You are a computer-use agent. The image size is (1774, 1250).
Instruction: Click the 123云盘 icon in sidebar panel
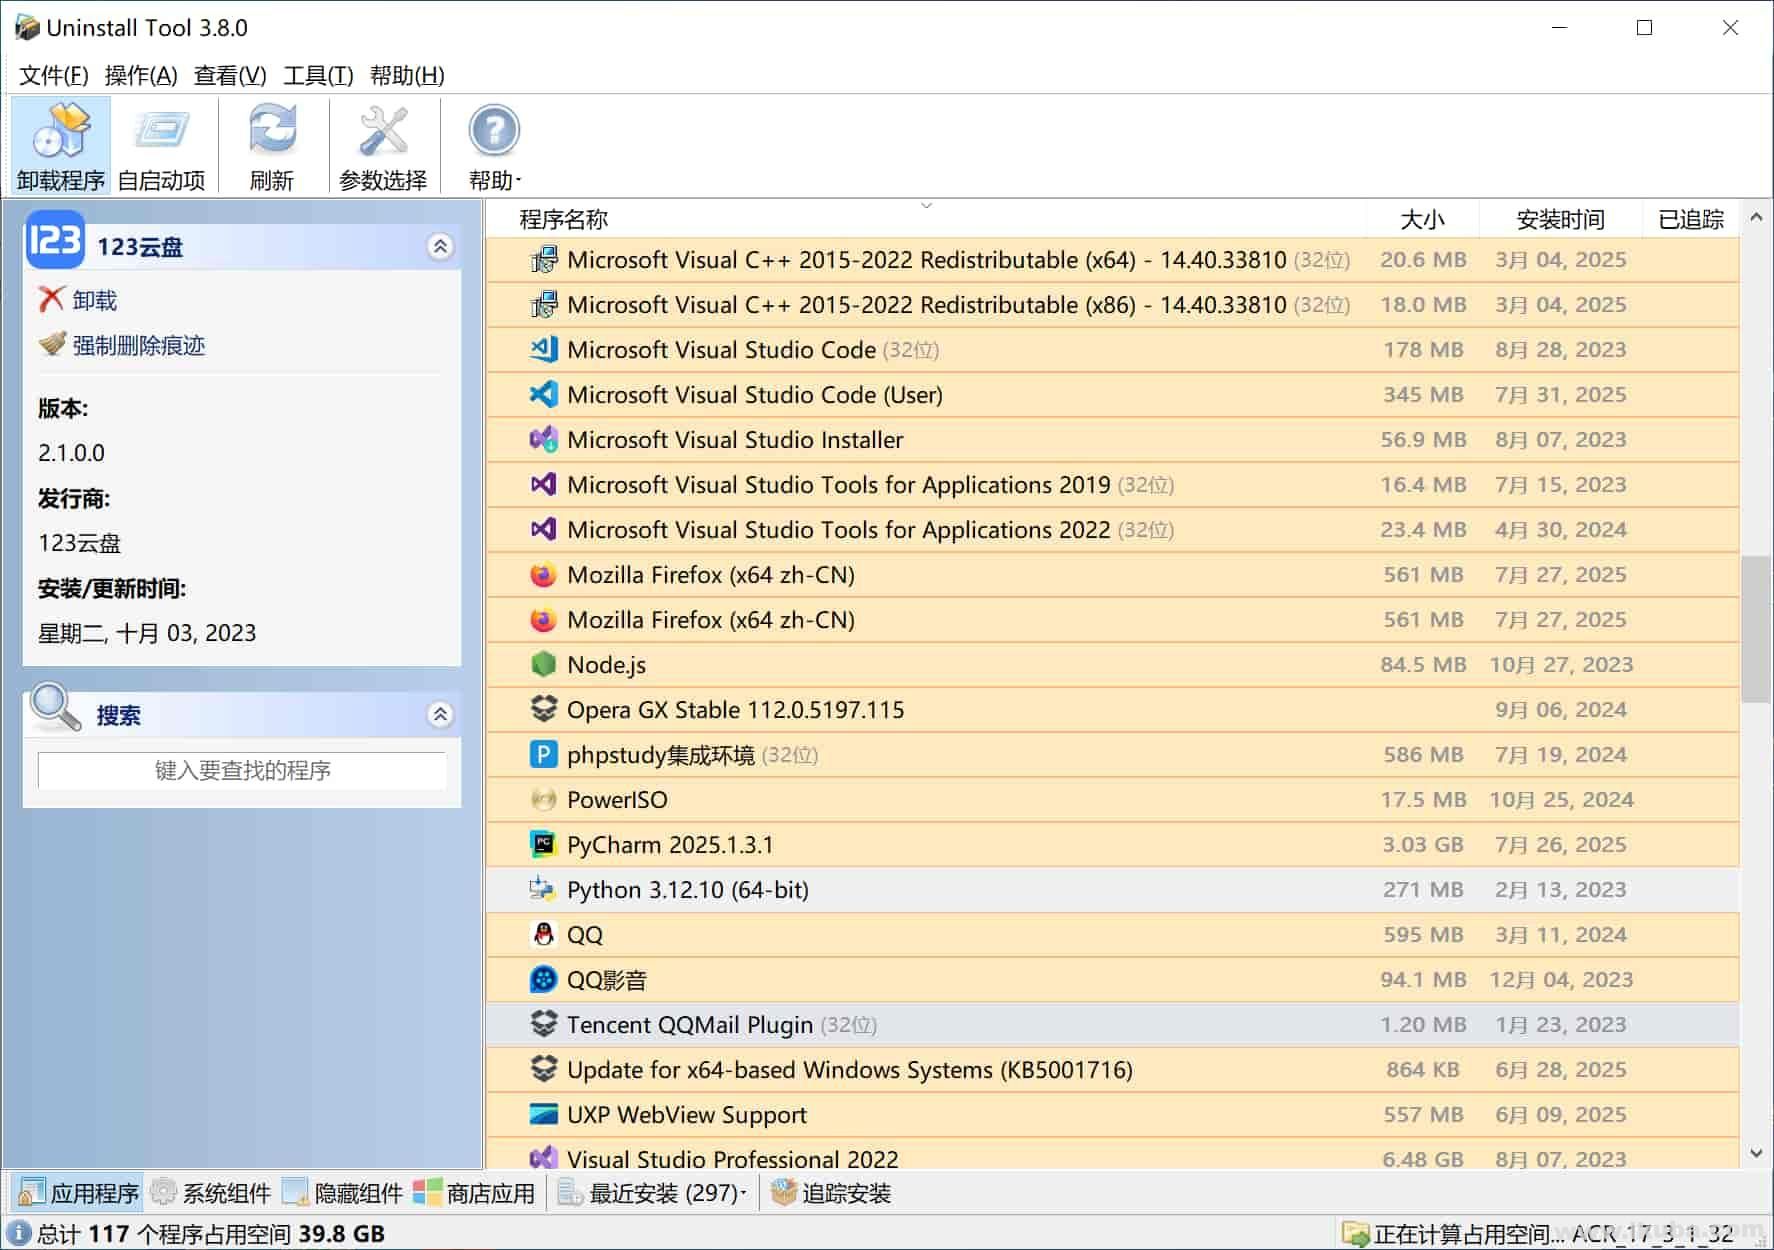tap(55, 242)
